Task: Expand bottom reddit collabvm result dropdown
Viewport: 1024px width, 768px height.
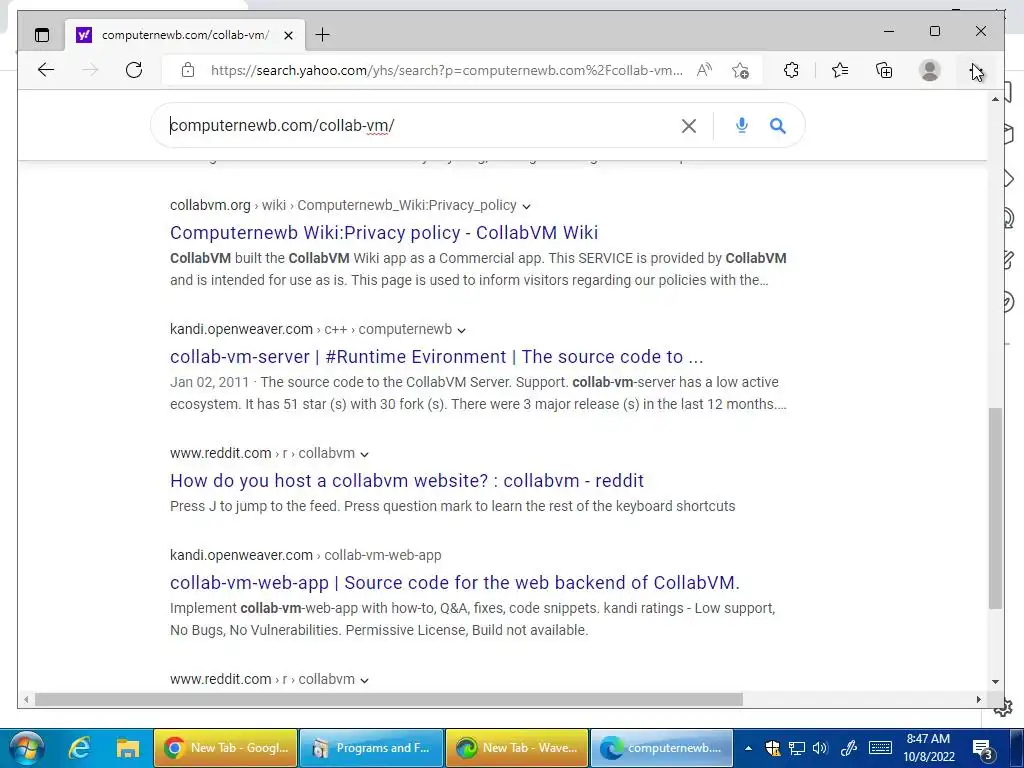Action: [x=364, y=680]
